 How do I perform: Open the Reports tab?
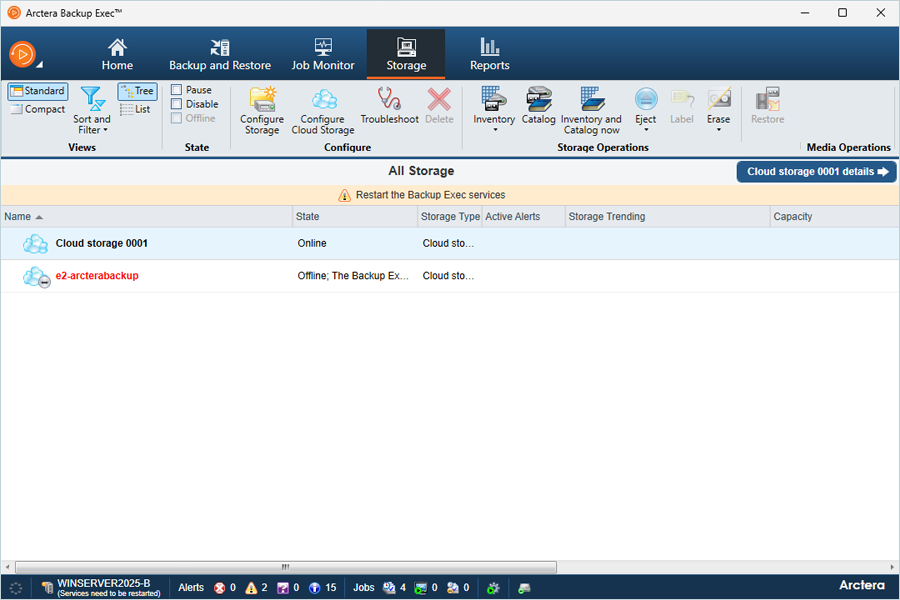coord(490,55)
